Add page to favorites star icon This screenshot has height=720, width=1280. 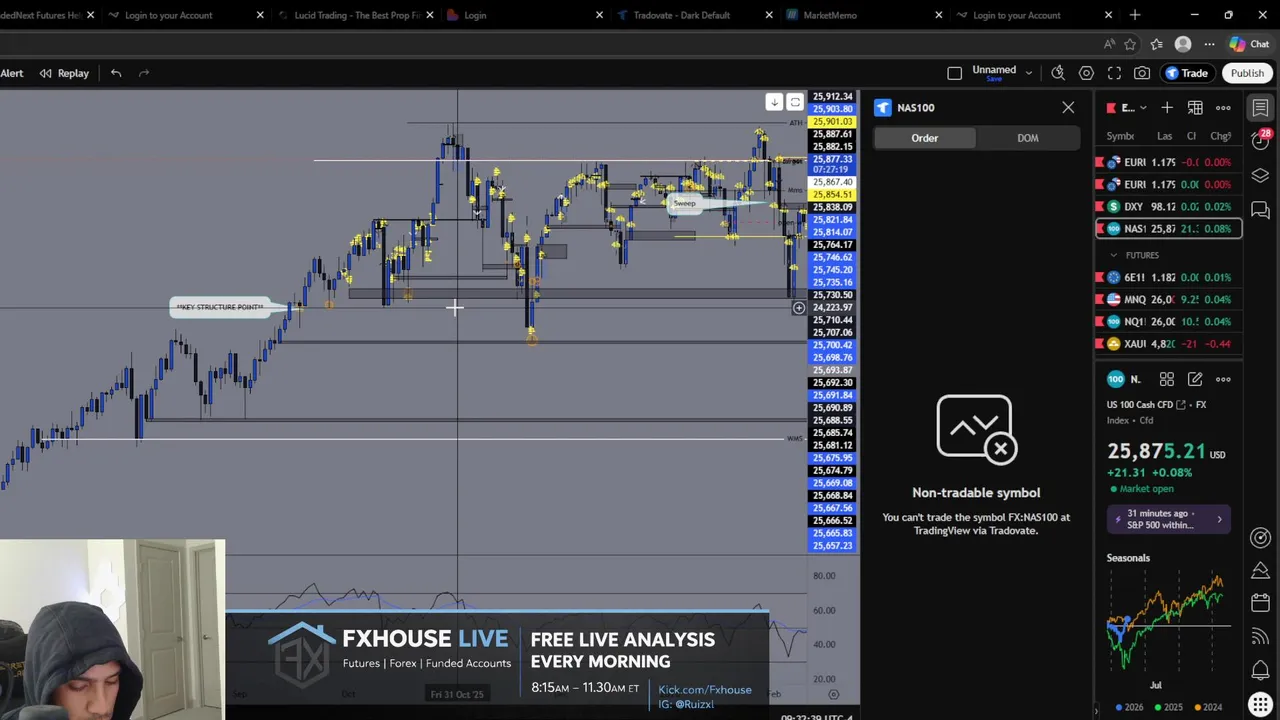click(1130, 44)
